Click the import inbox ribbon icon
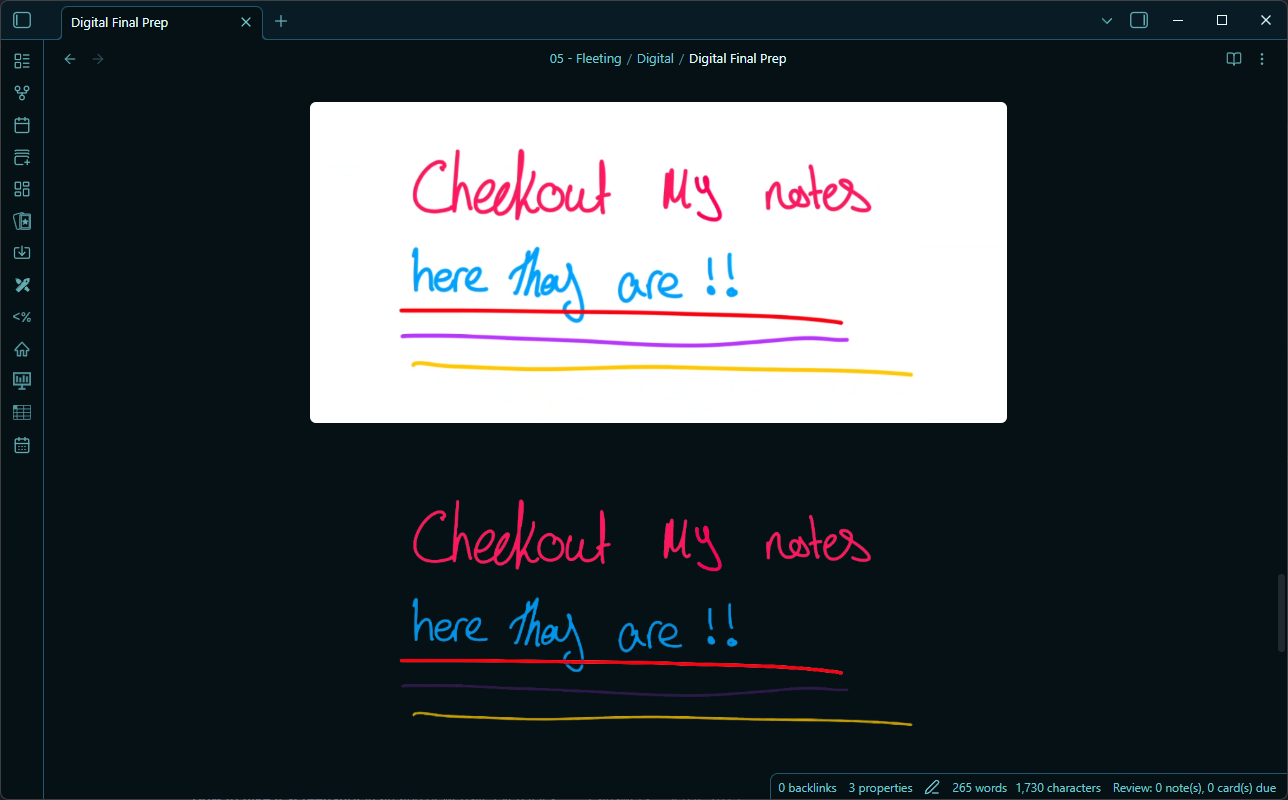 point(22,253)
